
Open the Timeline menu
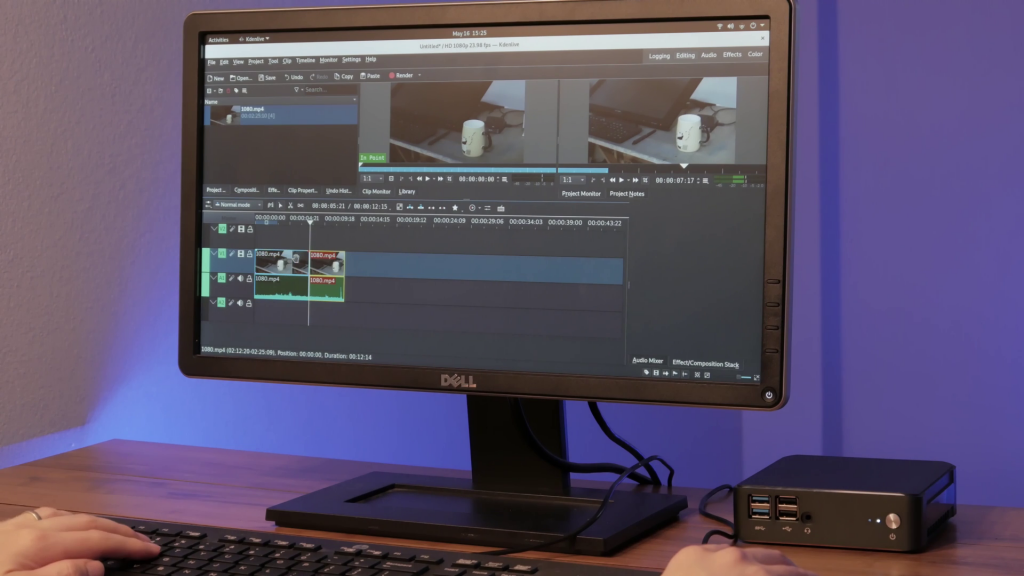(x=305, y=60)
